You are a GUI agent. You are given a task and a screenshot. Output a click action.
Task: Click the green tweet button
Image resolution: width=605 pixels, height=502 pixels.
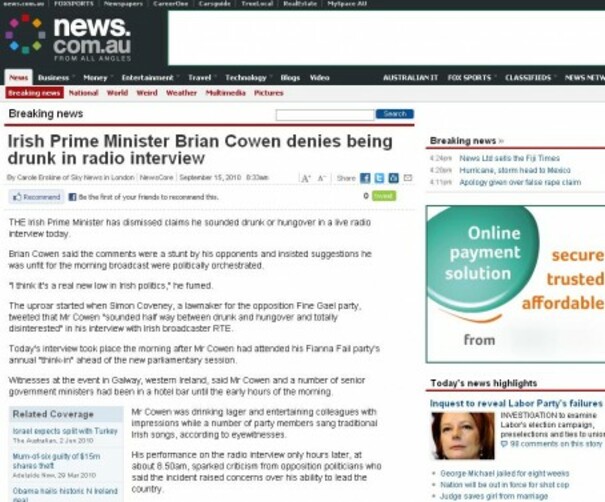(x=384, y=196)
